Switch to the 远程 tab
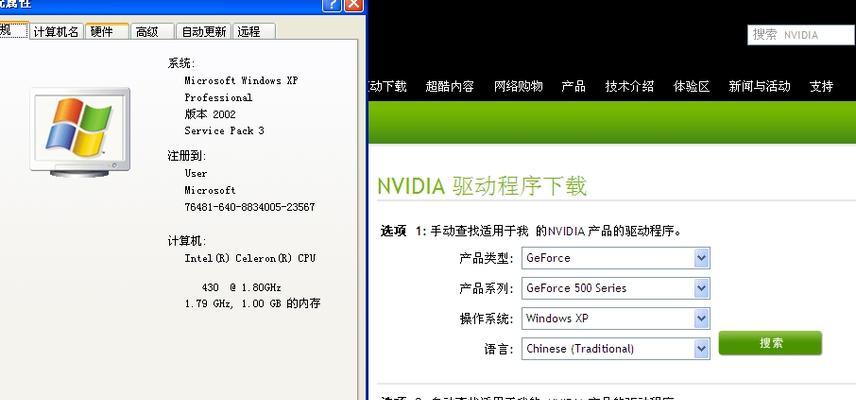 253,32
